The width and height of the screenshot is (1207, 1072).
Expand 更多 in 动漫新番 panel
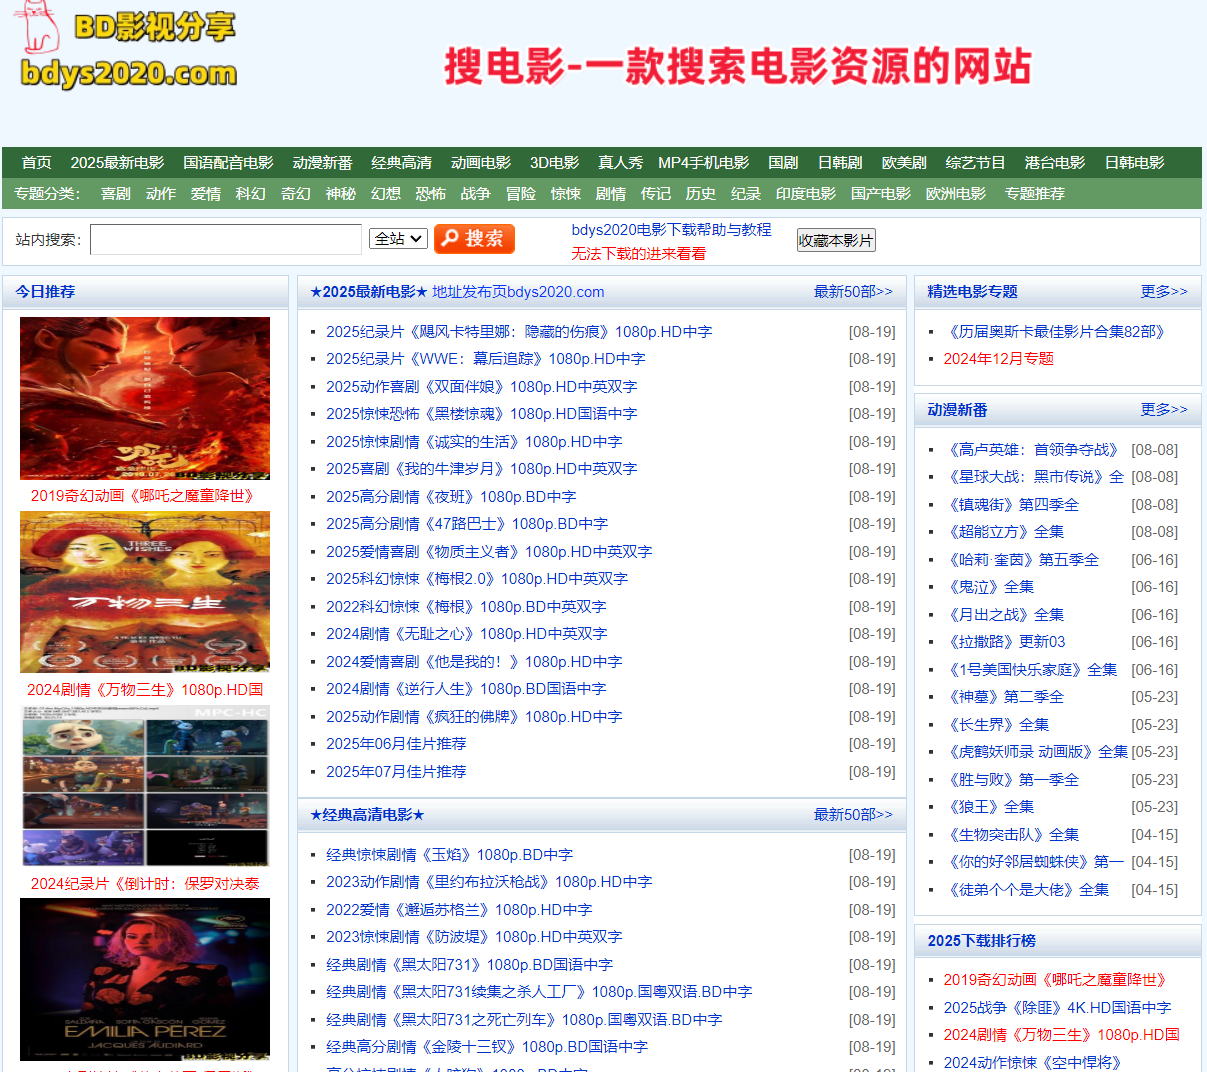[x=1163, y=410]
